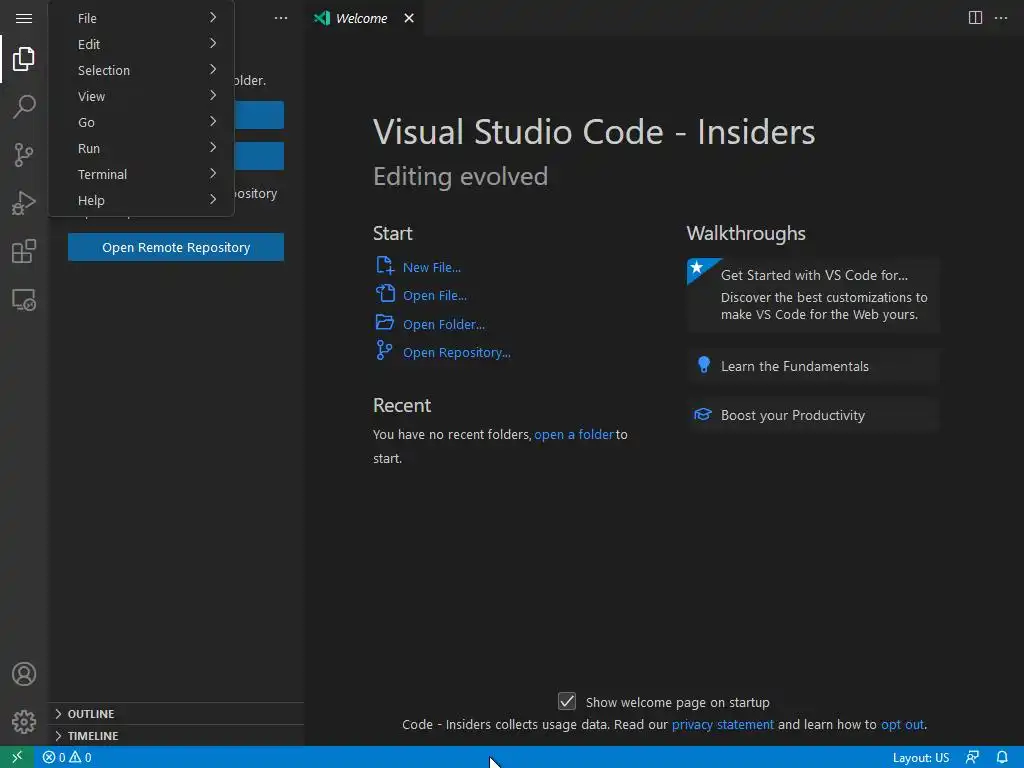The width and height of the screenshot is (1024, 768).
Task: Expand the Outline section
Action: point(90,714)
